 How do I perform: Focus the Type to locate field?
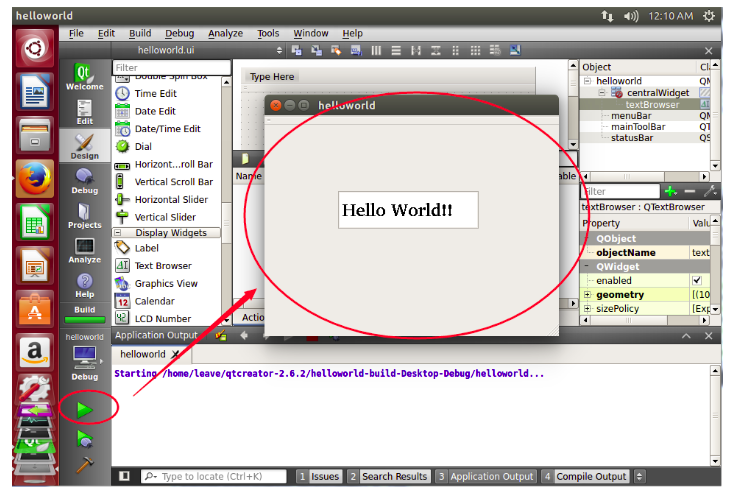click(x=214, y=477)
